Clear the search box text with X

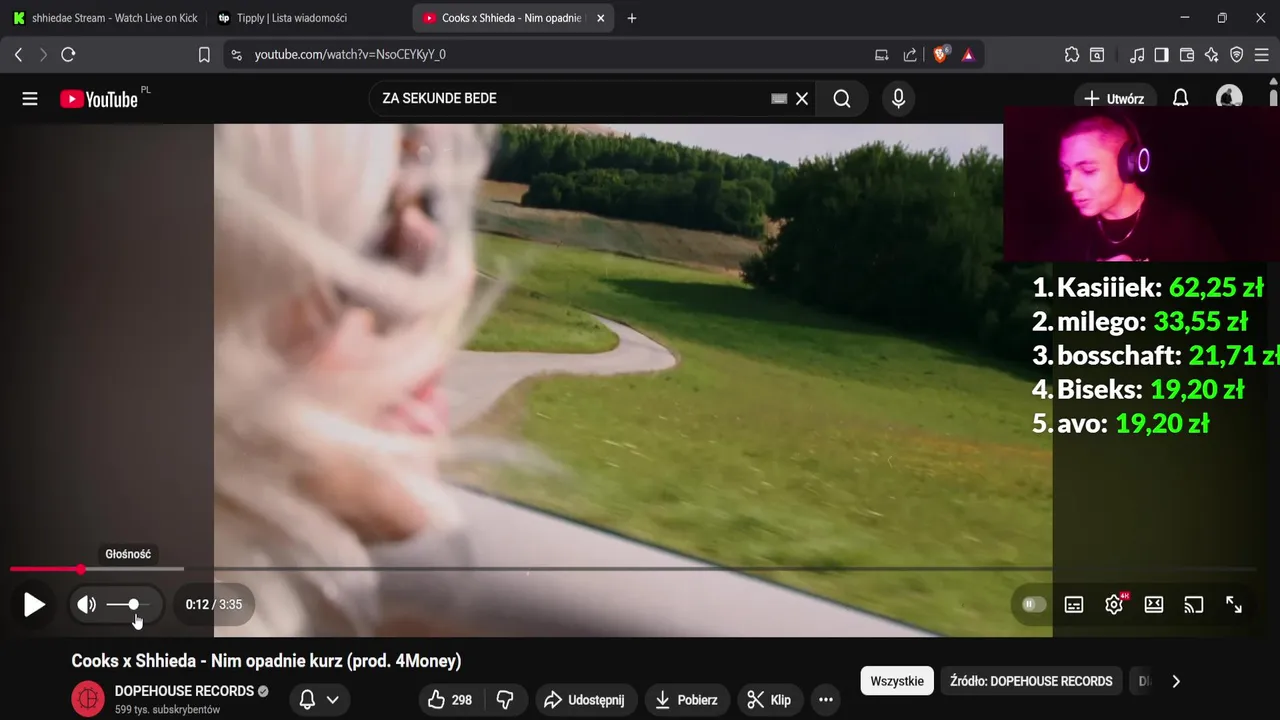click(802, 98)
